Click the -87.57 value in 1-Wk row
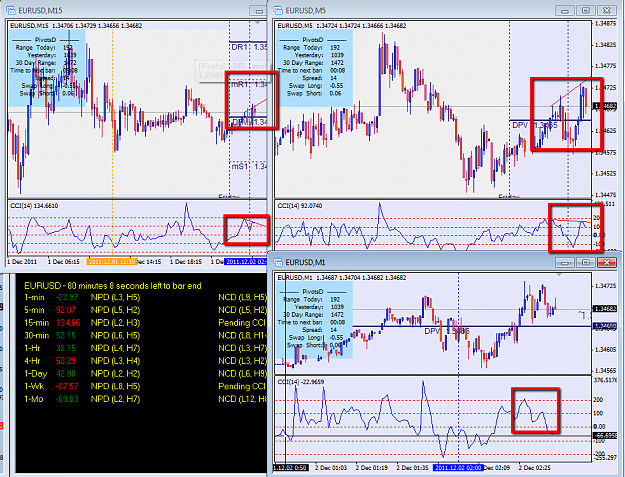The width and height of the screenshot is (625, 477). tap(67, 387)
